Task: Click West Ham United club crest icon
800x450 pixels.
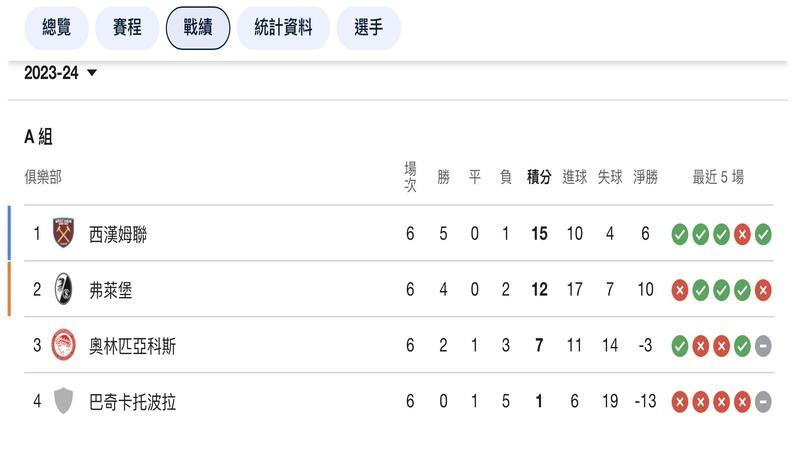Action: [63, 233]
